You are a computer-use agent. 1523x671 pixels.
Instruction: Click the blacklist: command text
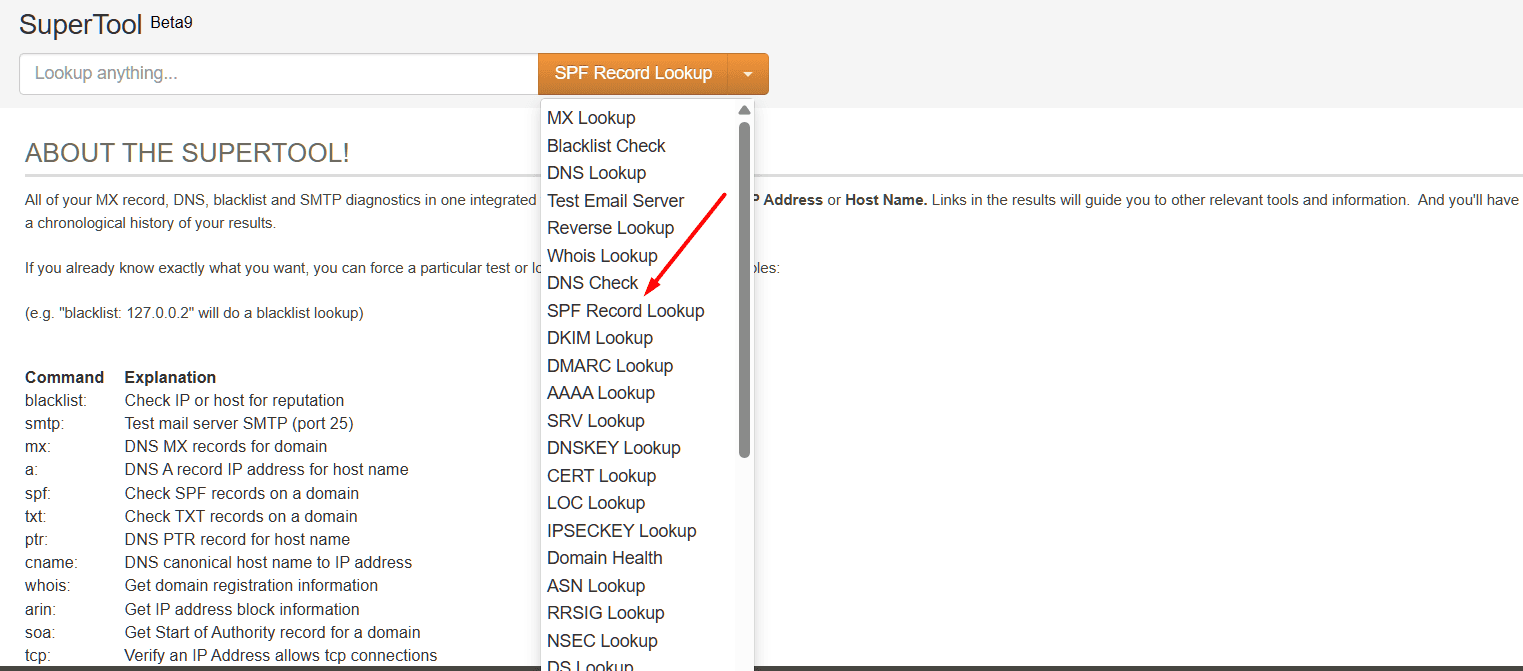(55, 400)
